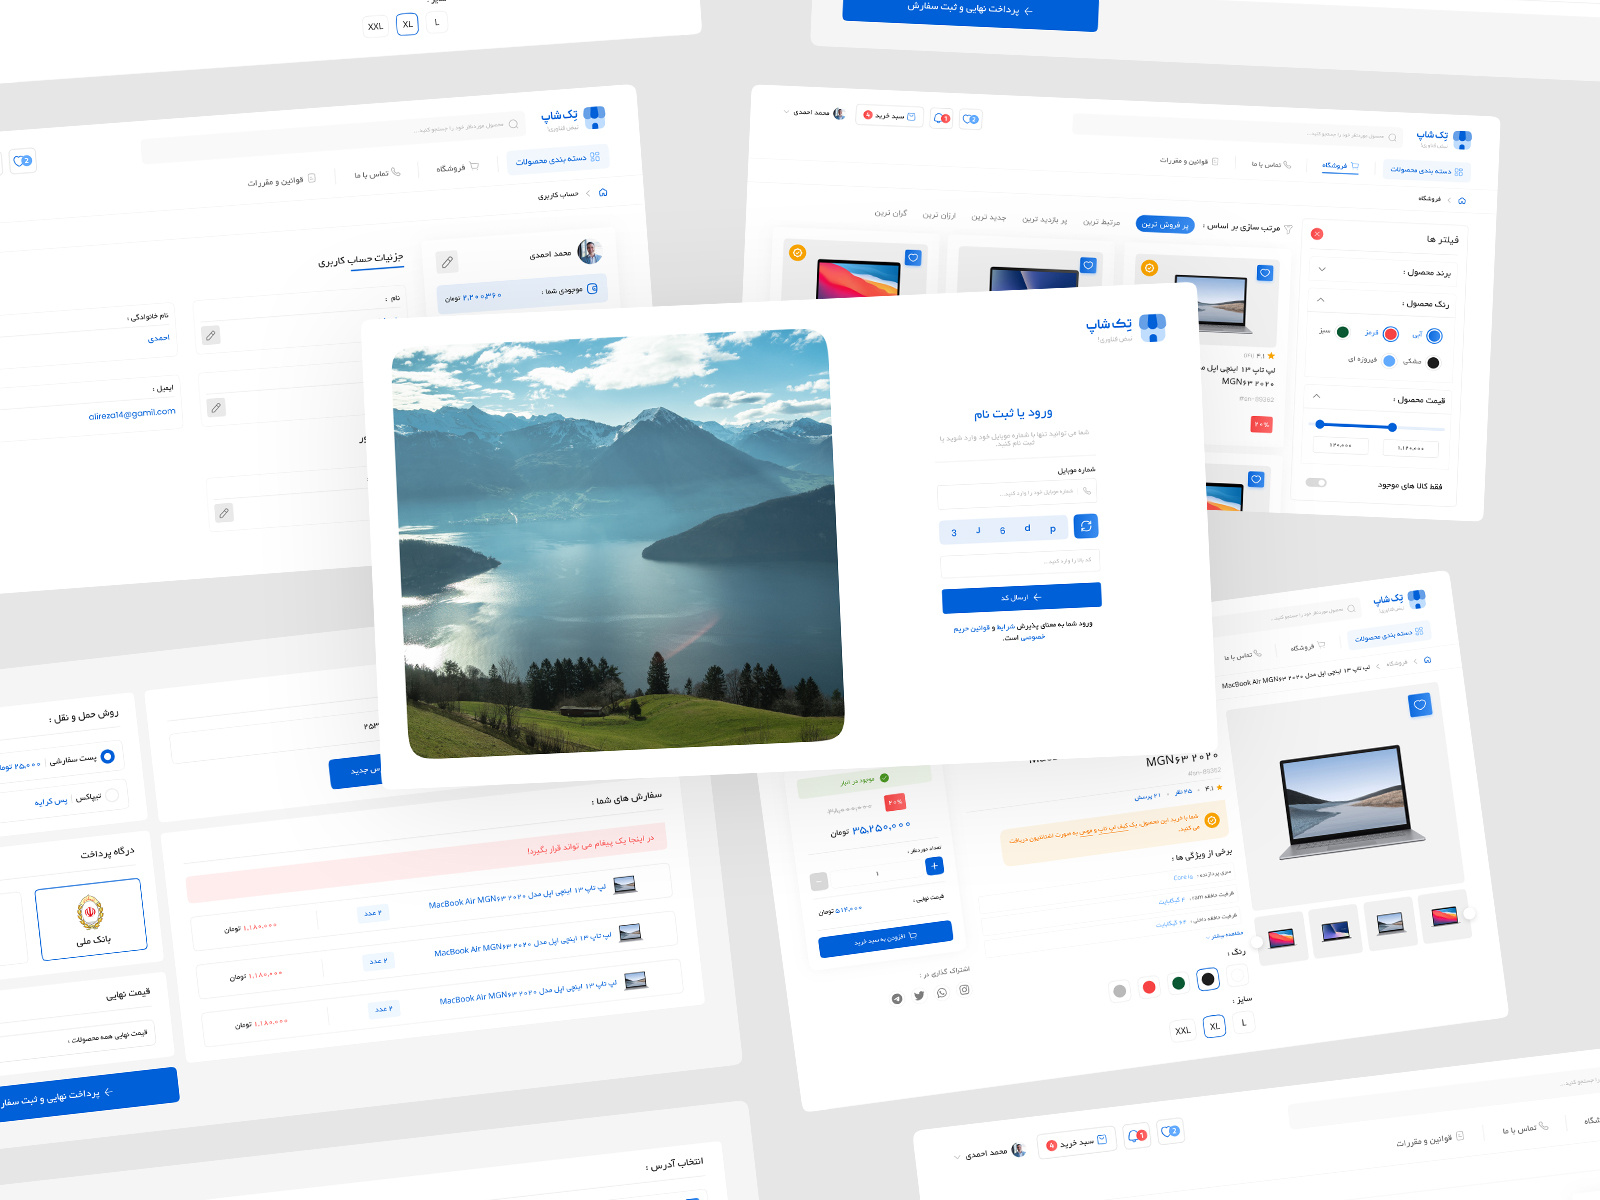Click the left handle of price slider
This screenshot has height=1200, width=1600.
tap(1320, 424)
